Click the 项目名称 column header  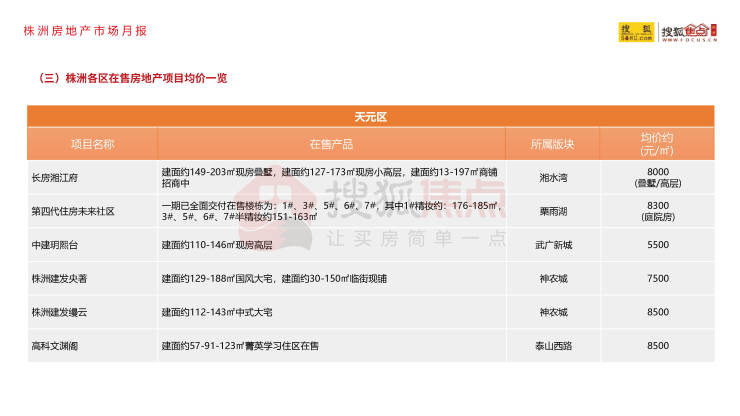pos(92,144)
